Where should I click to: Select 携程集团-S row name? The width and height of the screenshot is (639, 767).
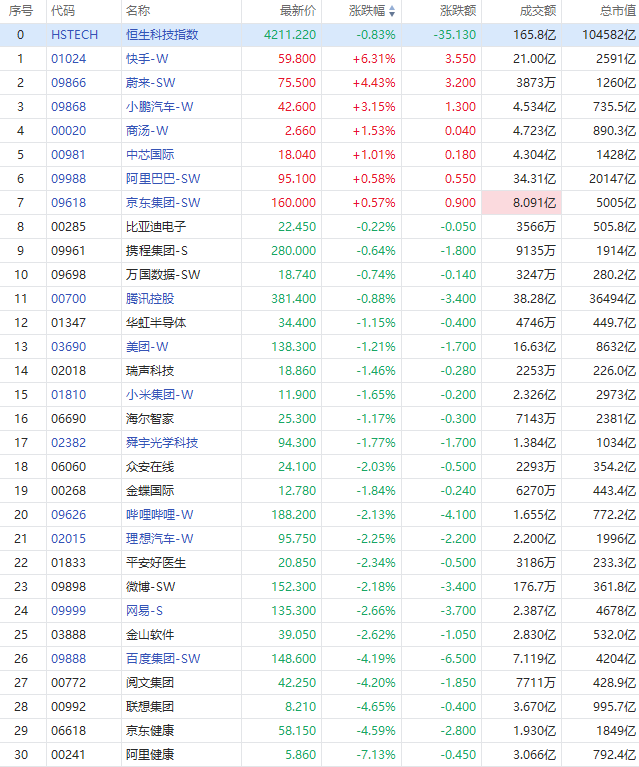click(x=157, y=250)
